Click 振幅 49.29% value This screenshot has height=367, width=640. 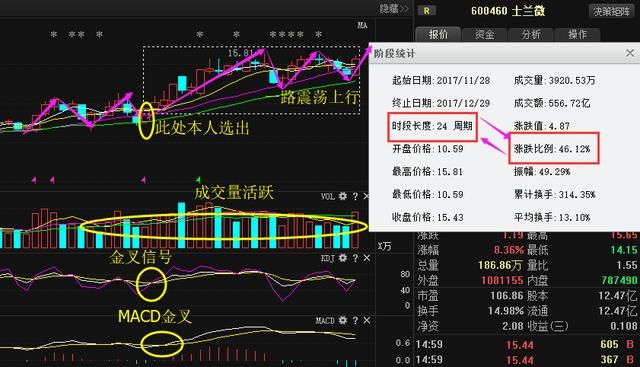click(542, 172)
